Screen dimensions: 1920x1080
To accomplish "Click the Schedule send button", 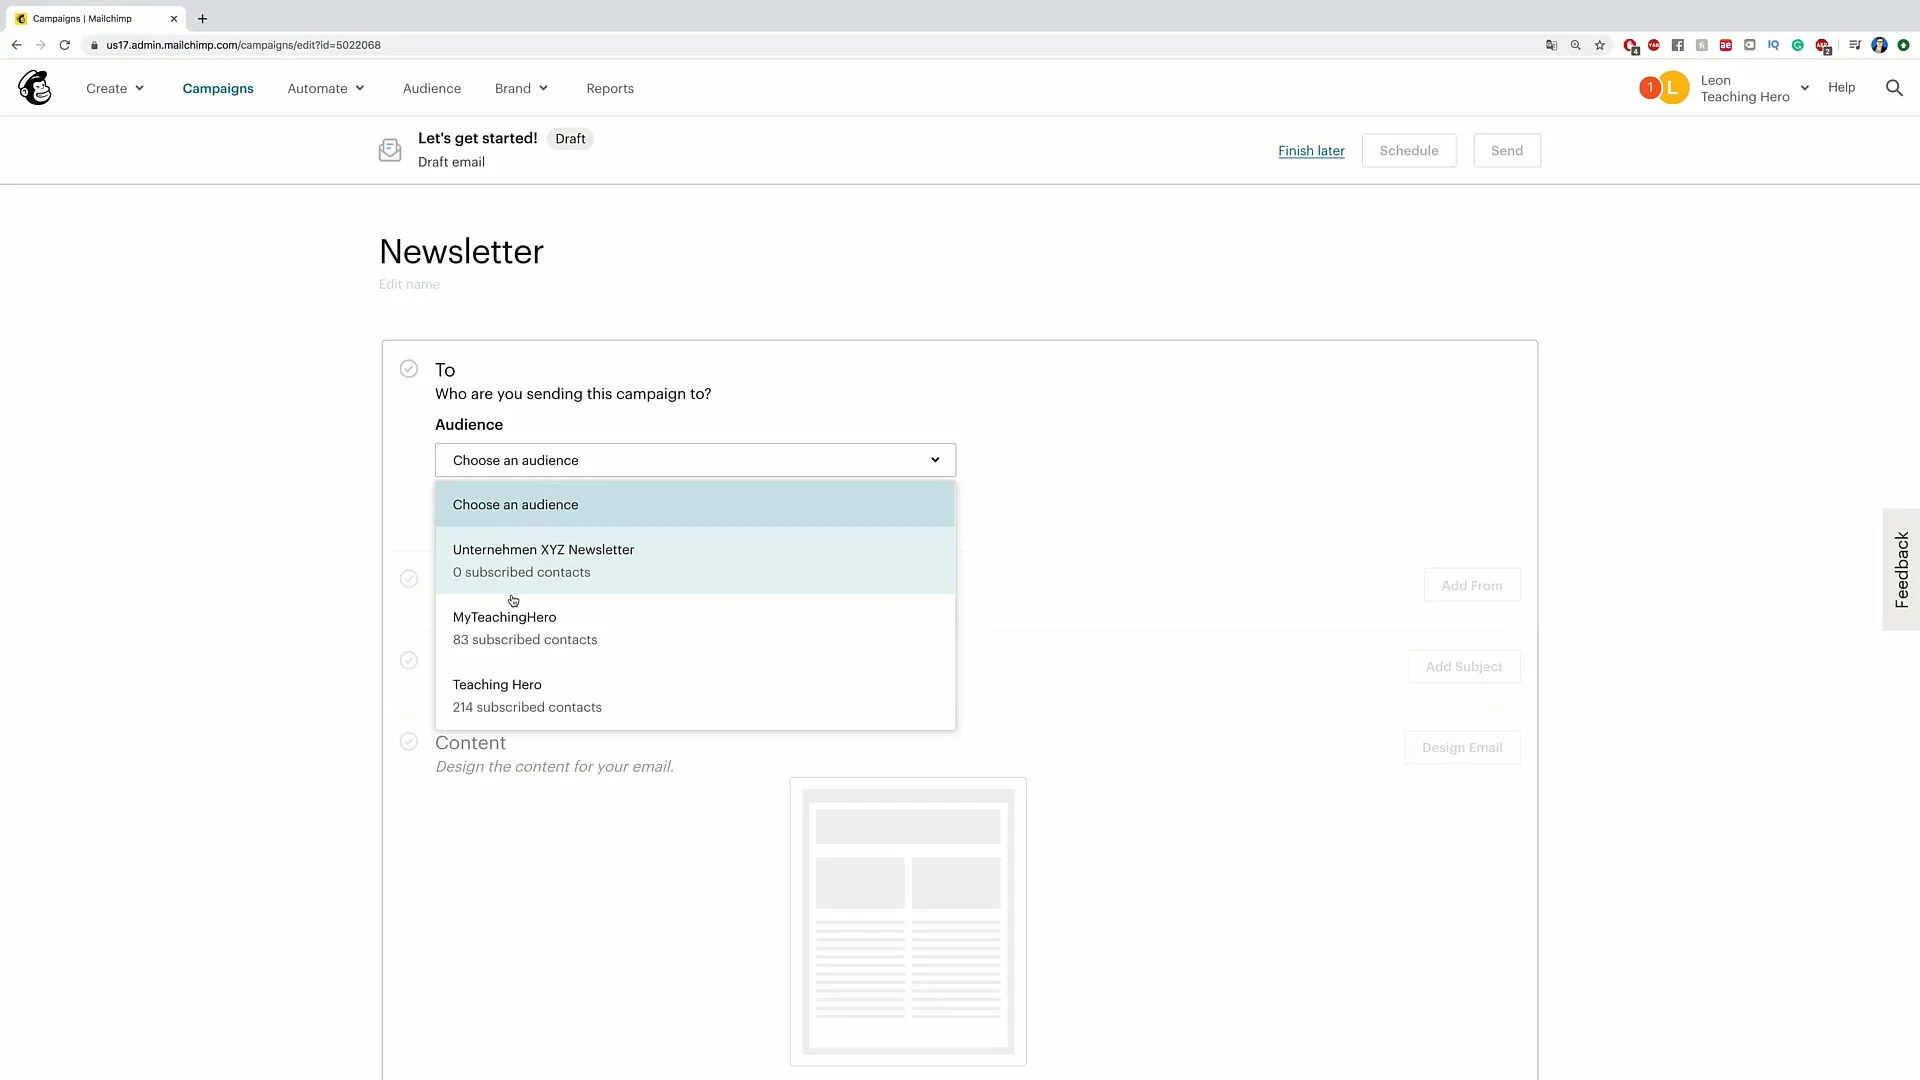I will 1408,150.
